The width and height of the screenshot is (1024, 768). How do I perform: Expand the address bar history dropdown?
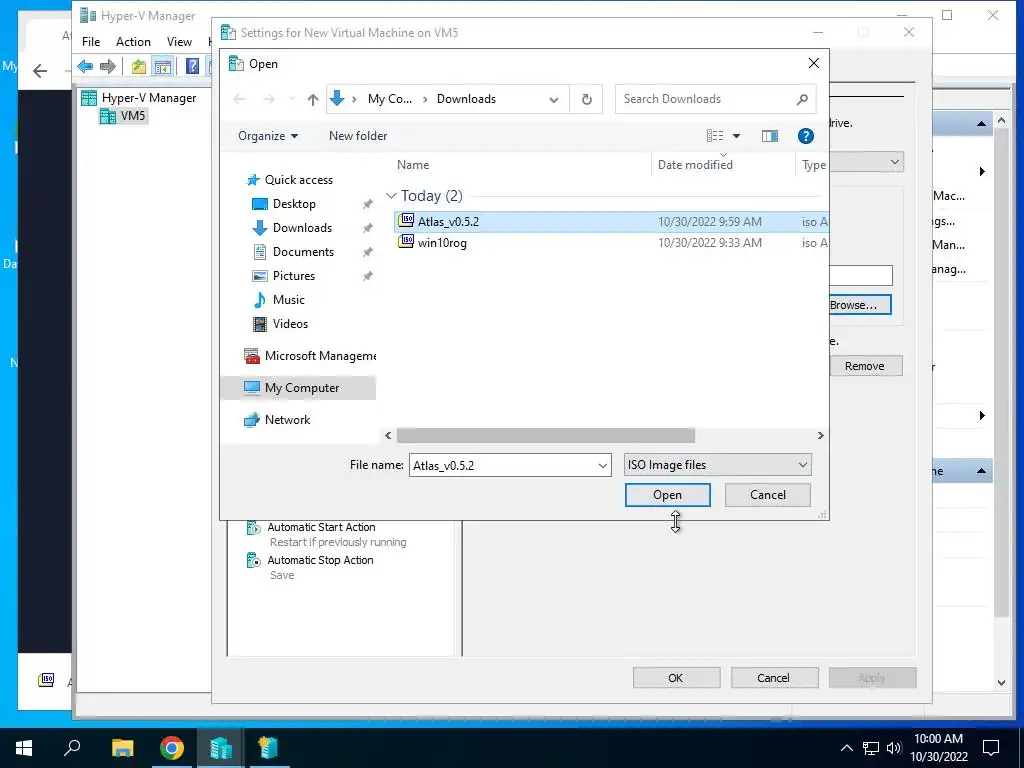(553, 99)
